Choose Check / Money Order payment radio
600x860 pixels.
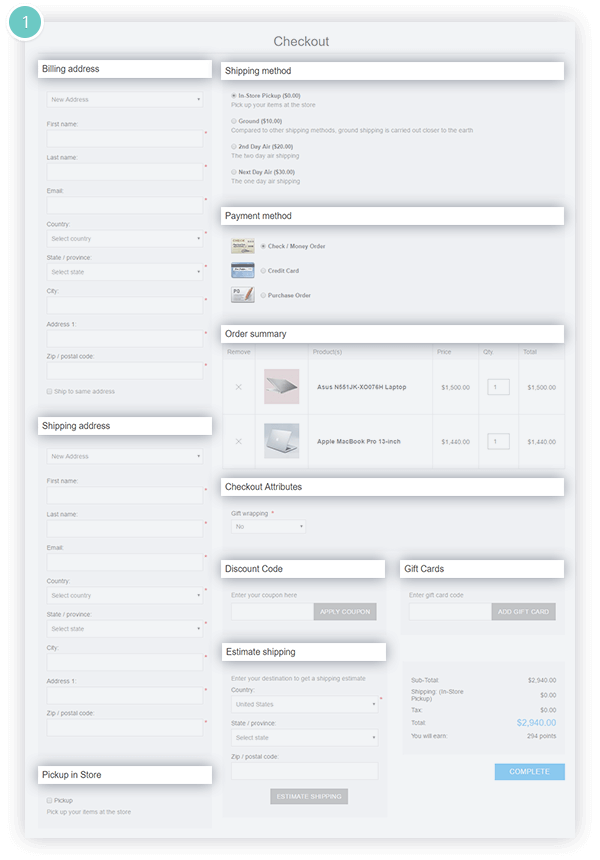pos(263,246)
